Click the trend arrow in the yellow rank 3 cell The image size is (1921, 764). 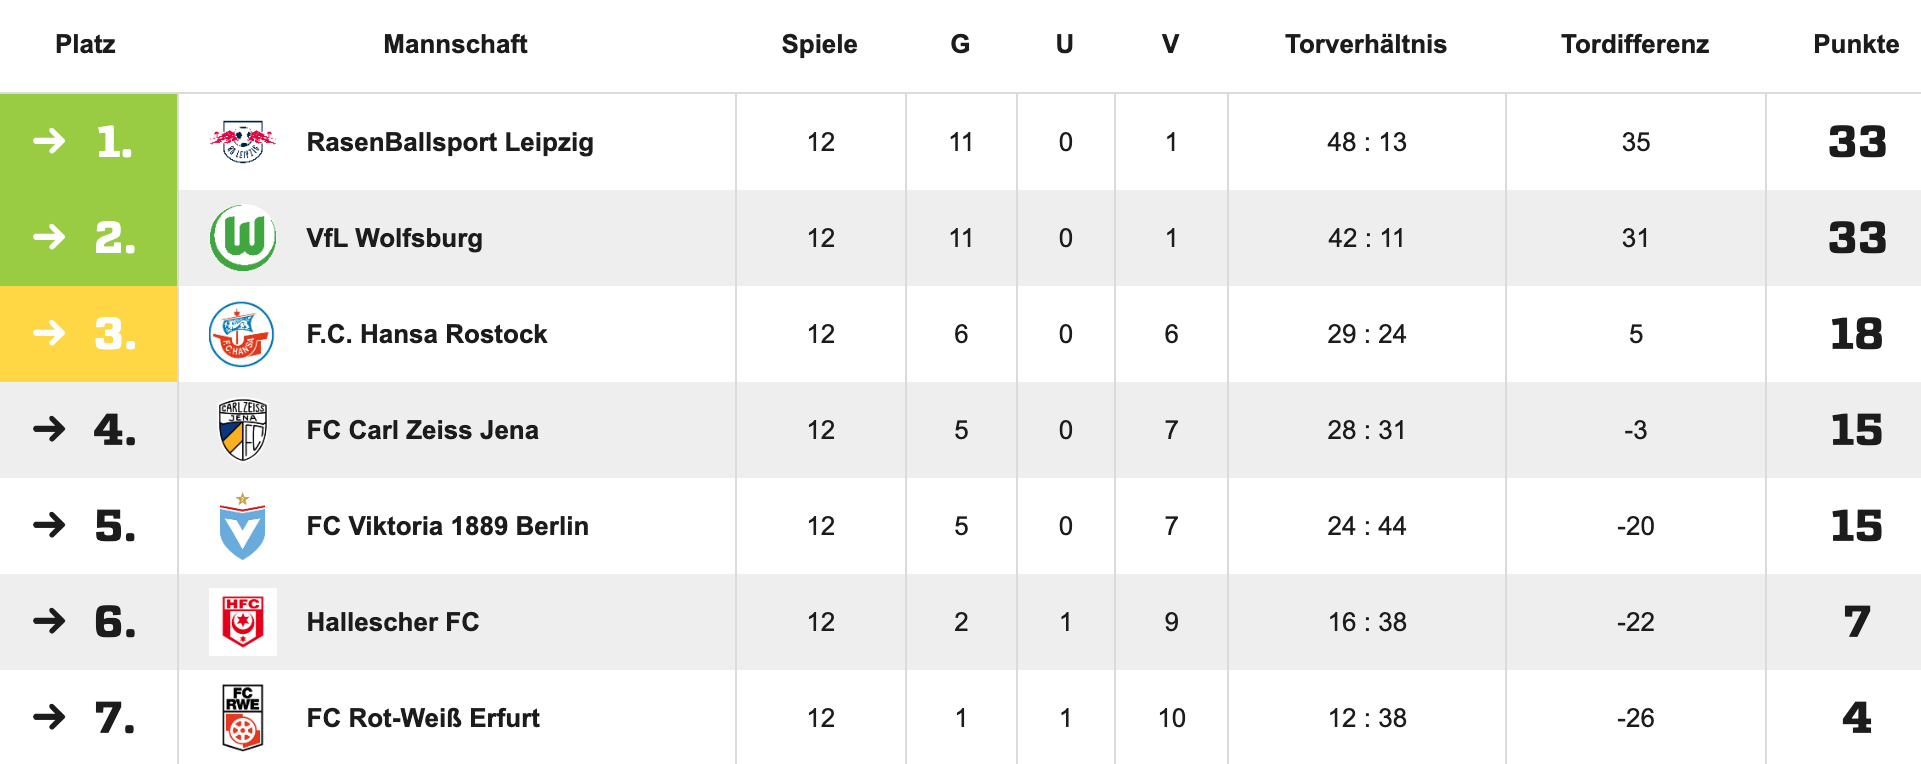(x=49, y=333)
